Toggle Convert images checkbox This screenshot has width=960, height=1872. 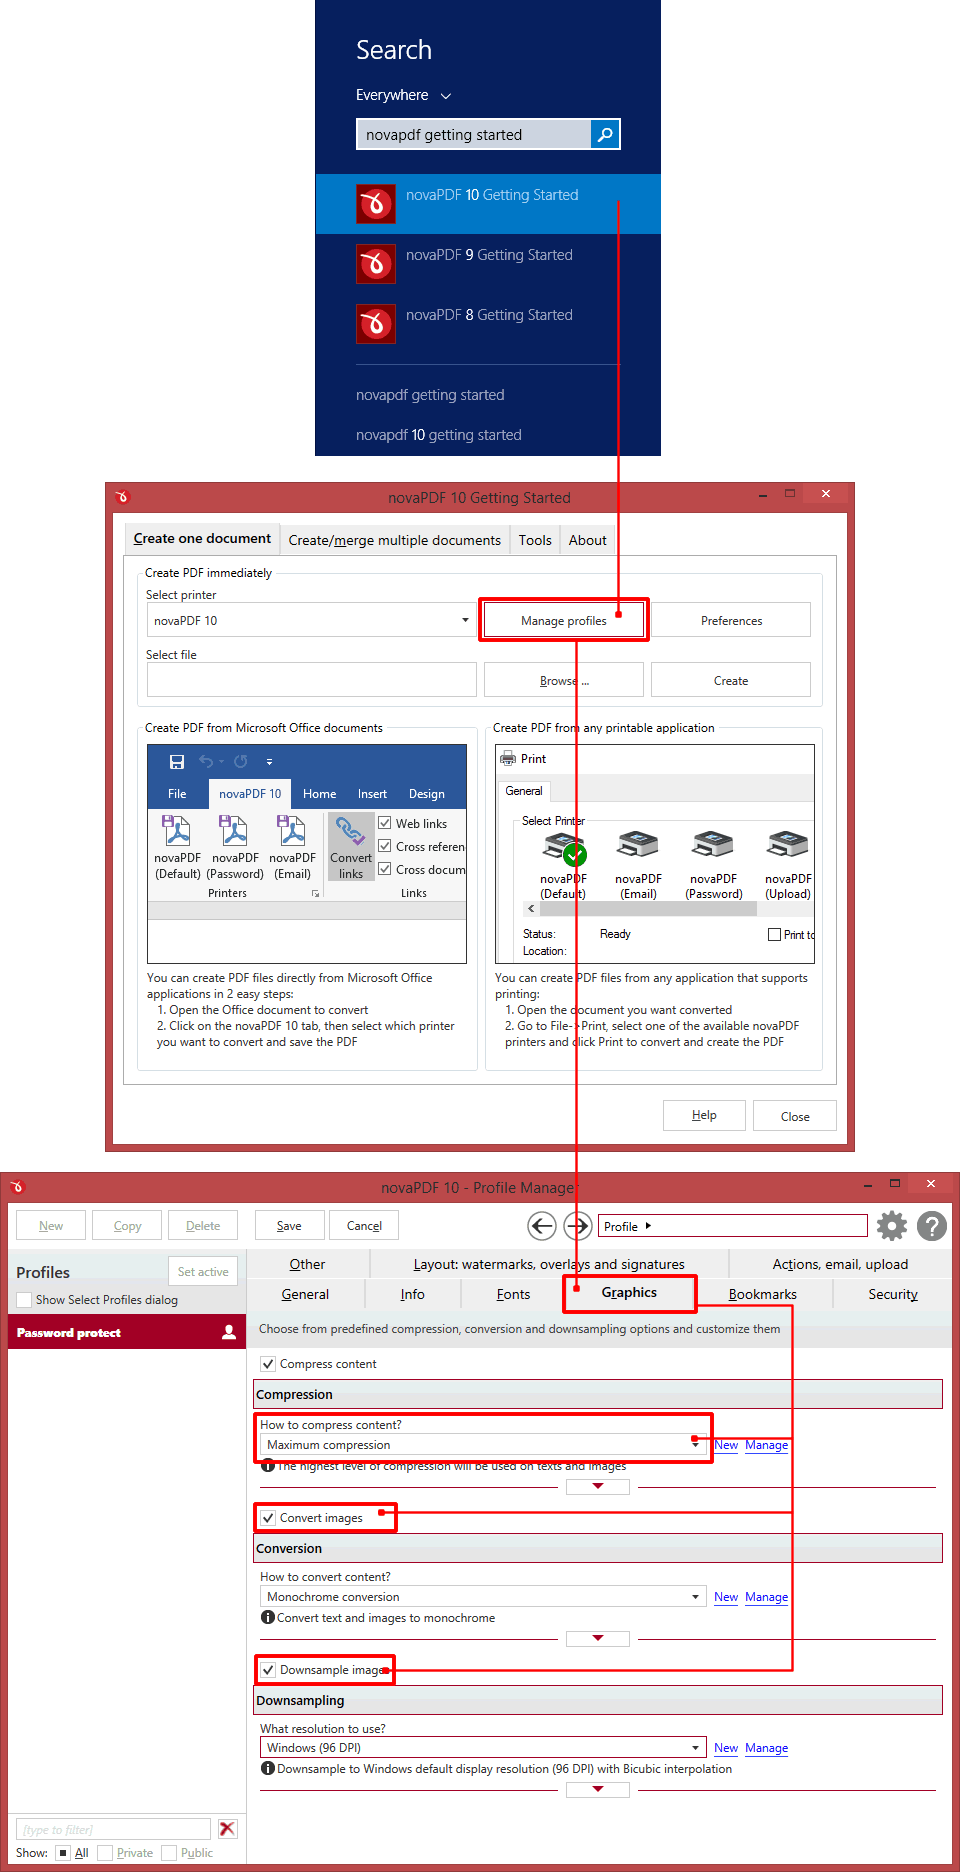tap(268, 1518)
